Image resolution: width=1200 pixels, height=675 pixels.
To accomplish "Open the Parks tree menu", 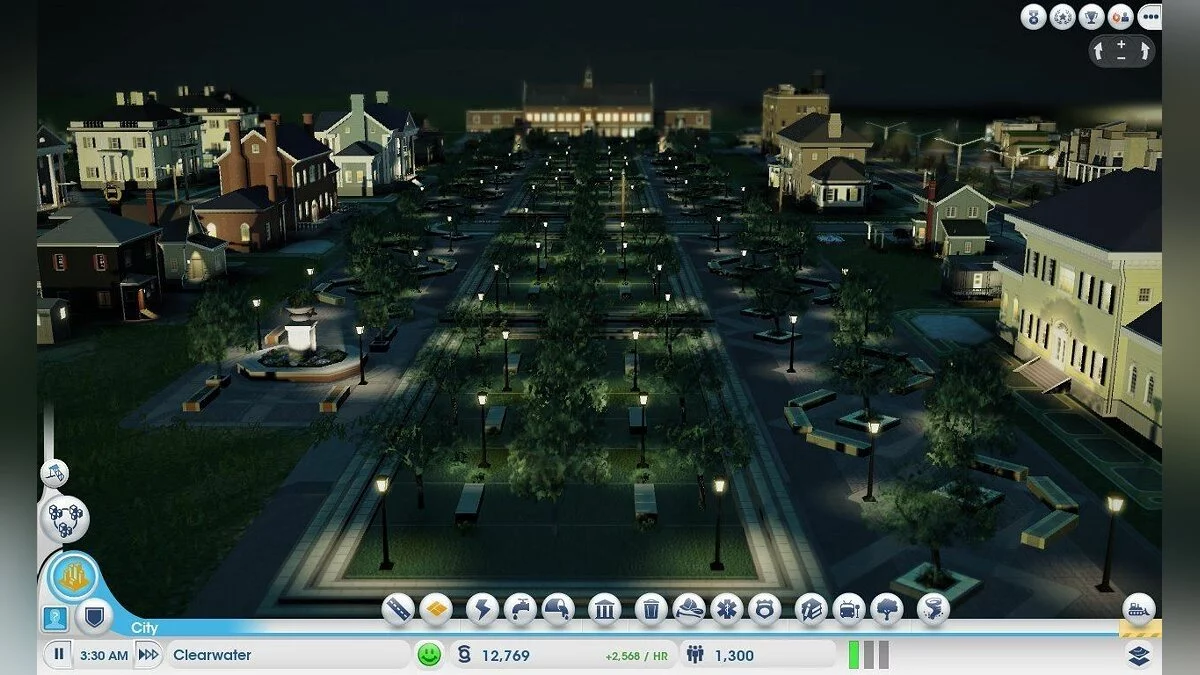I will [887, 609].
